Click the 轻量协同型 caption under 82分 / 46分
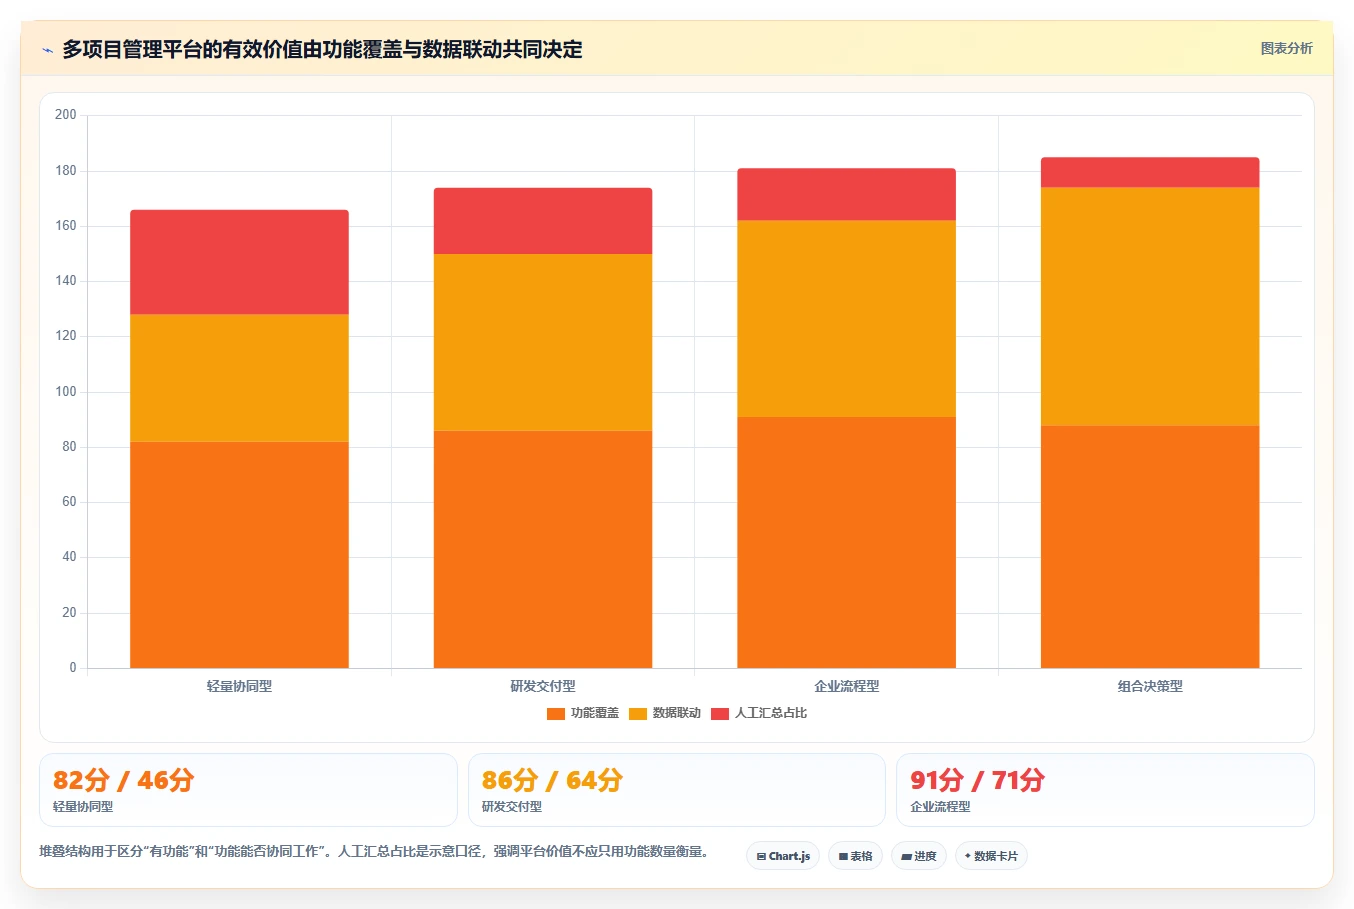The height and width of the screenshot is (909, 1354). (x=83, y=807)
